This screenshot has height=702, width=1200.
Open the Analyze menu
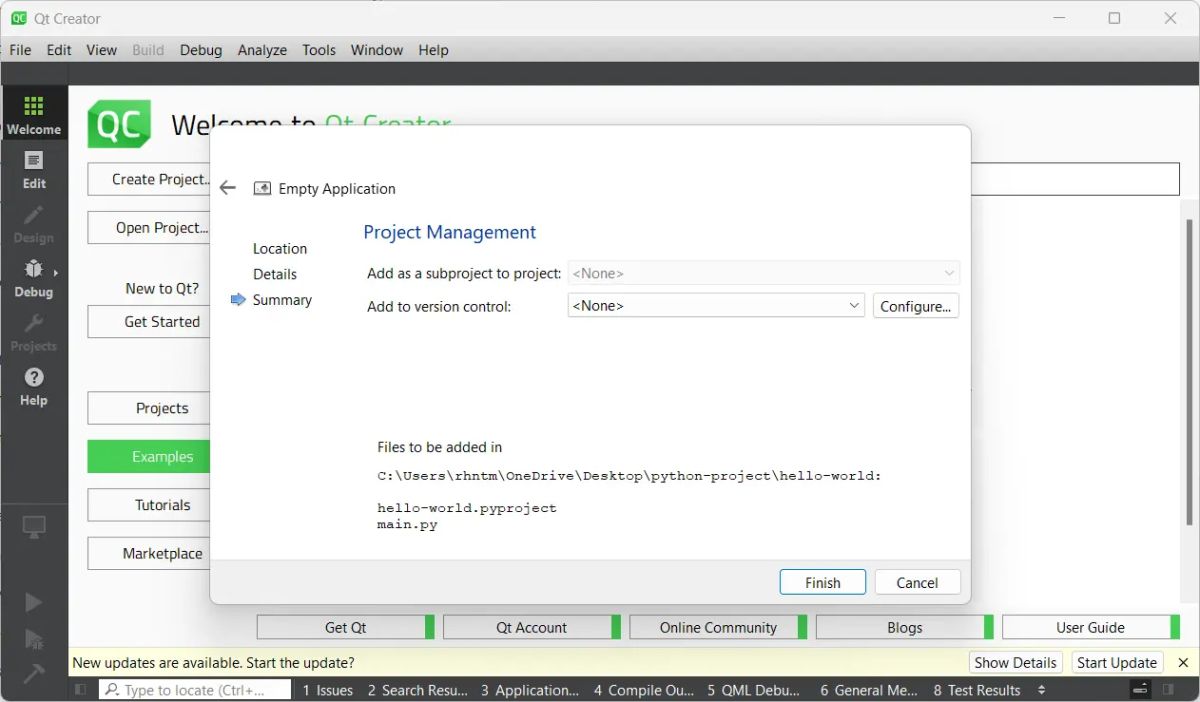point(262,50)
